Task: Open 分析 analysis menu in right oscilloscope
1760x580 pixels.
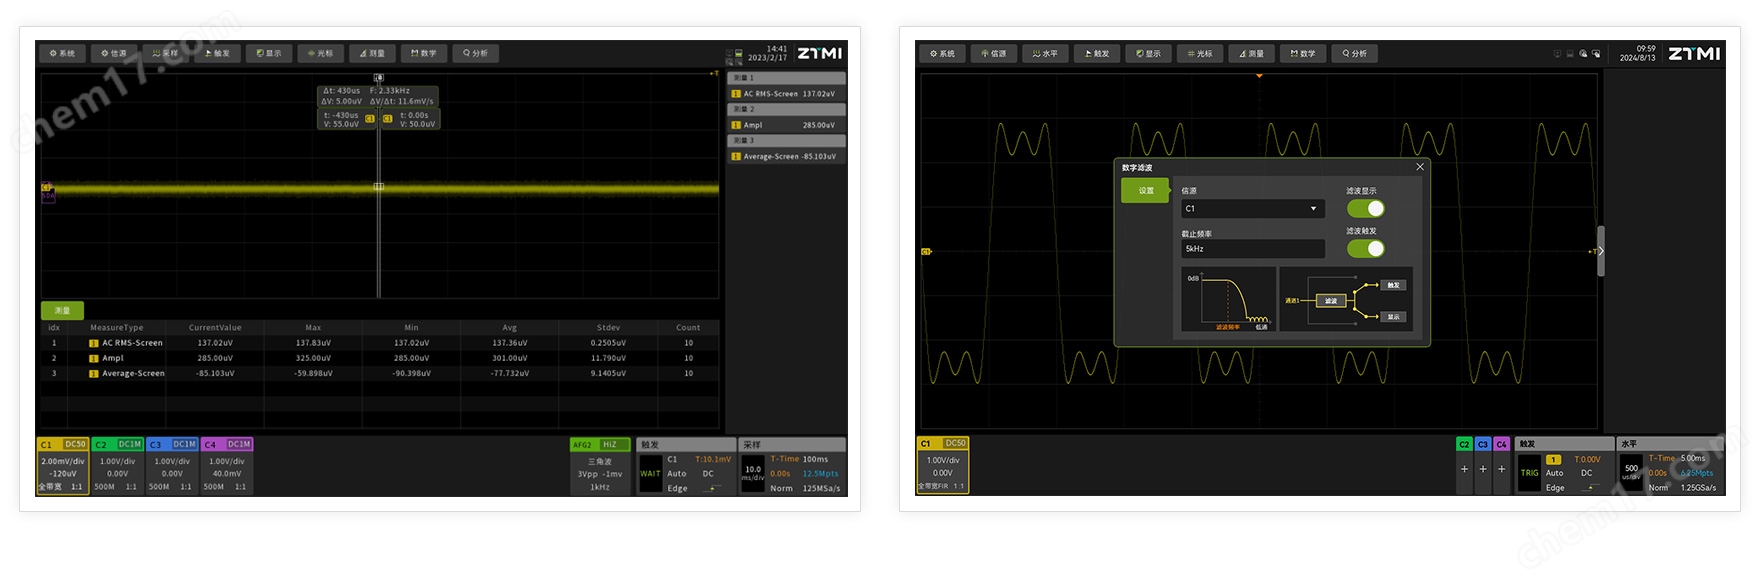Action: click(x=1355, y=54)
